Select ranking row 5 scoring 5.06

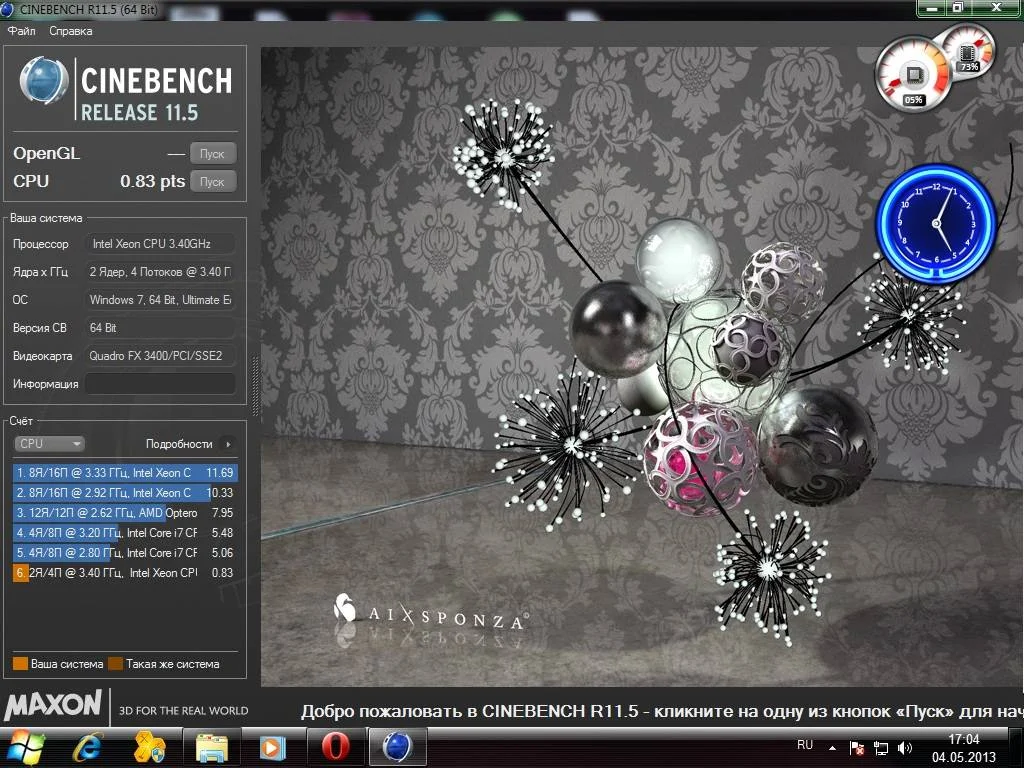tap(125, 552)
